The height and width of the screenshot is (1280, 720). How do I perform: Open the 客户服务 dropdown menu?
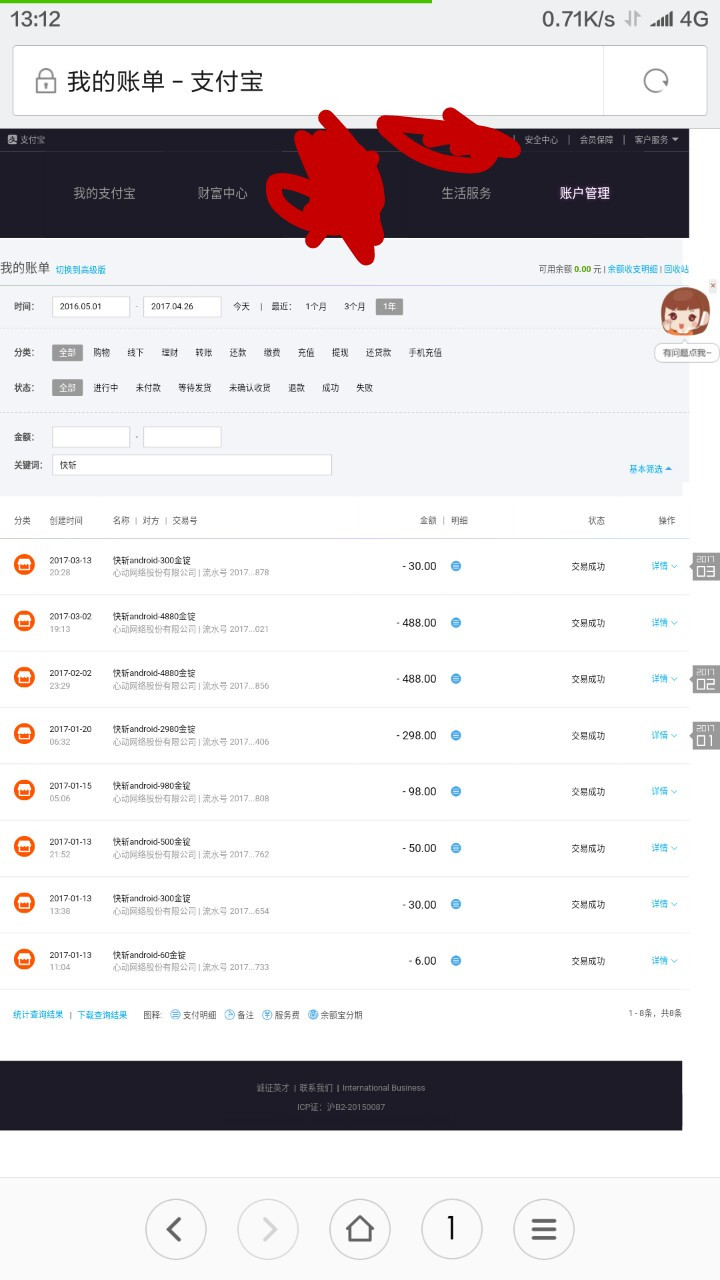(x=657, y=140)
